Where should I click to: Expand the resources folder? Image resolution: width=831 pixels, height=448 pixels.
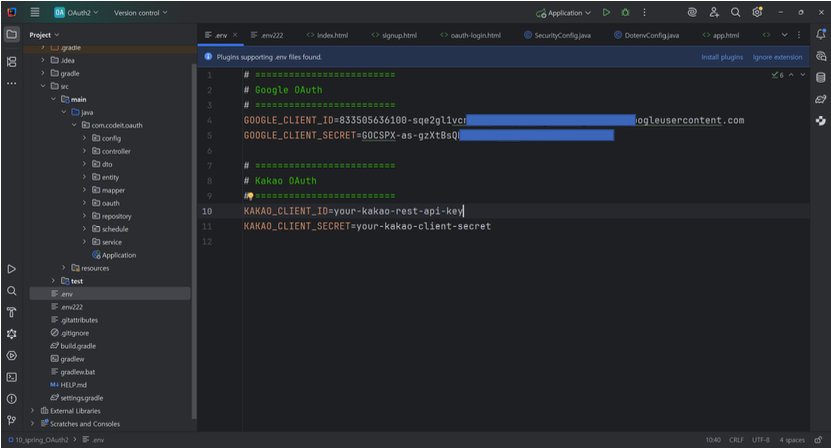(x=64, y=268)
